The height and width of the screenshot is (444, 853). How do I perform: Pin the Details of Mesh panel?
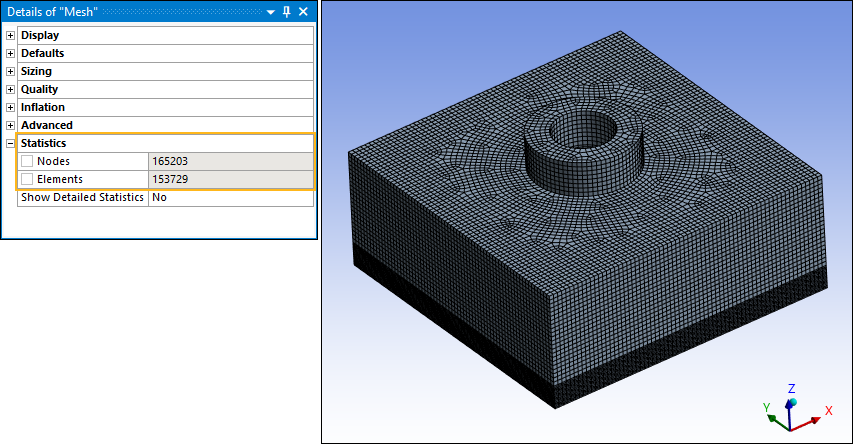[287, 12]
